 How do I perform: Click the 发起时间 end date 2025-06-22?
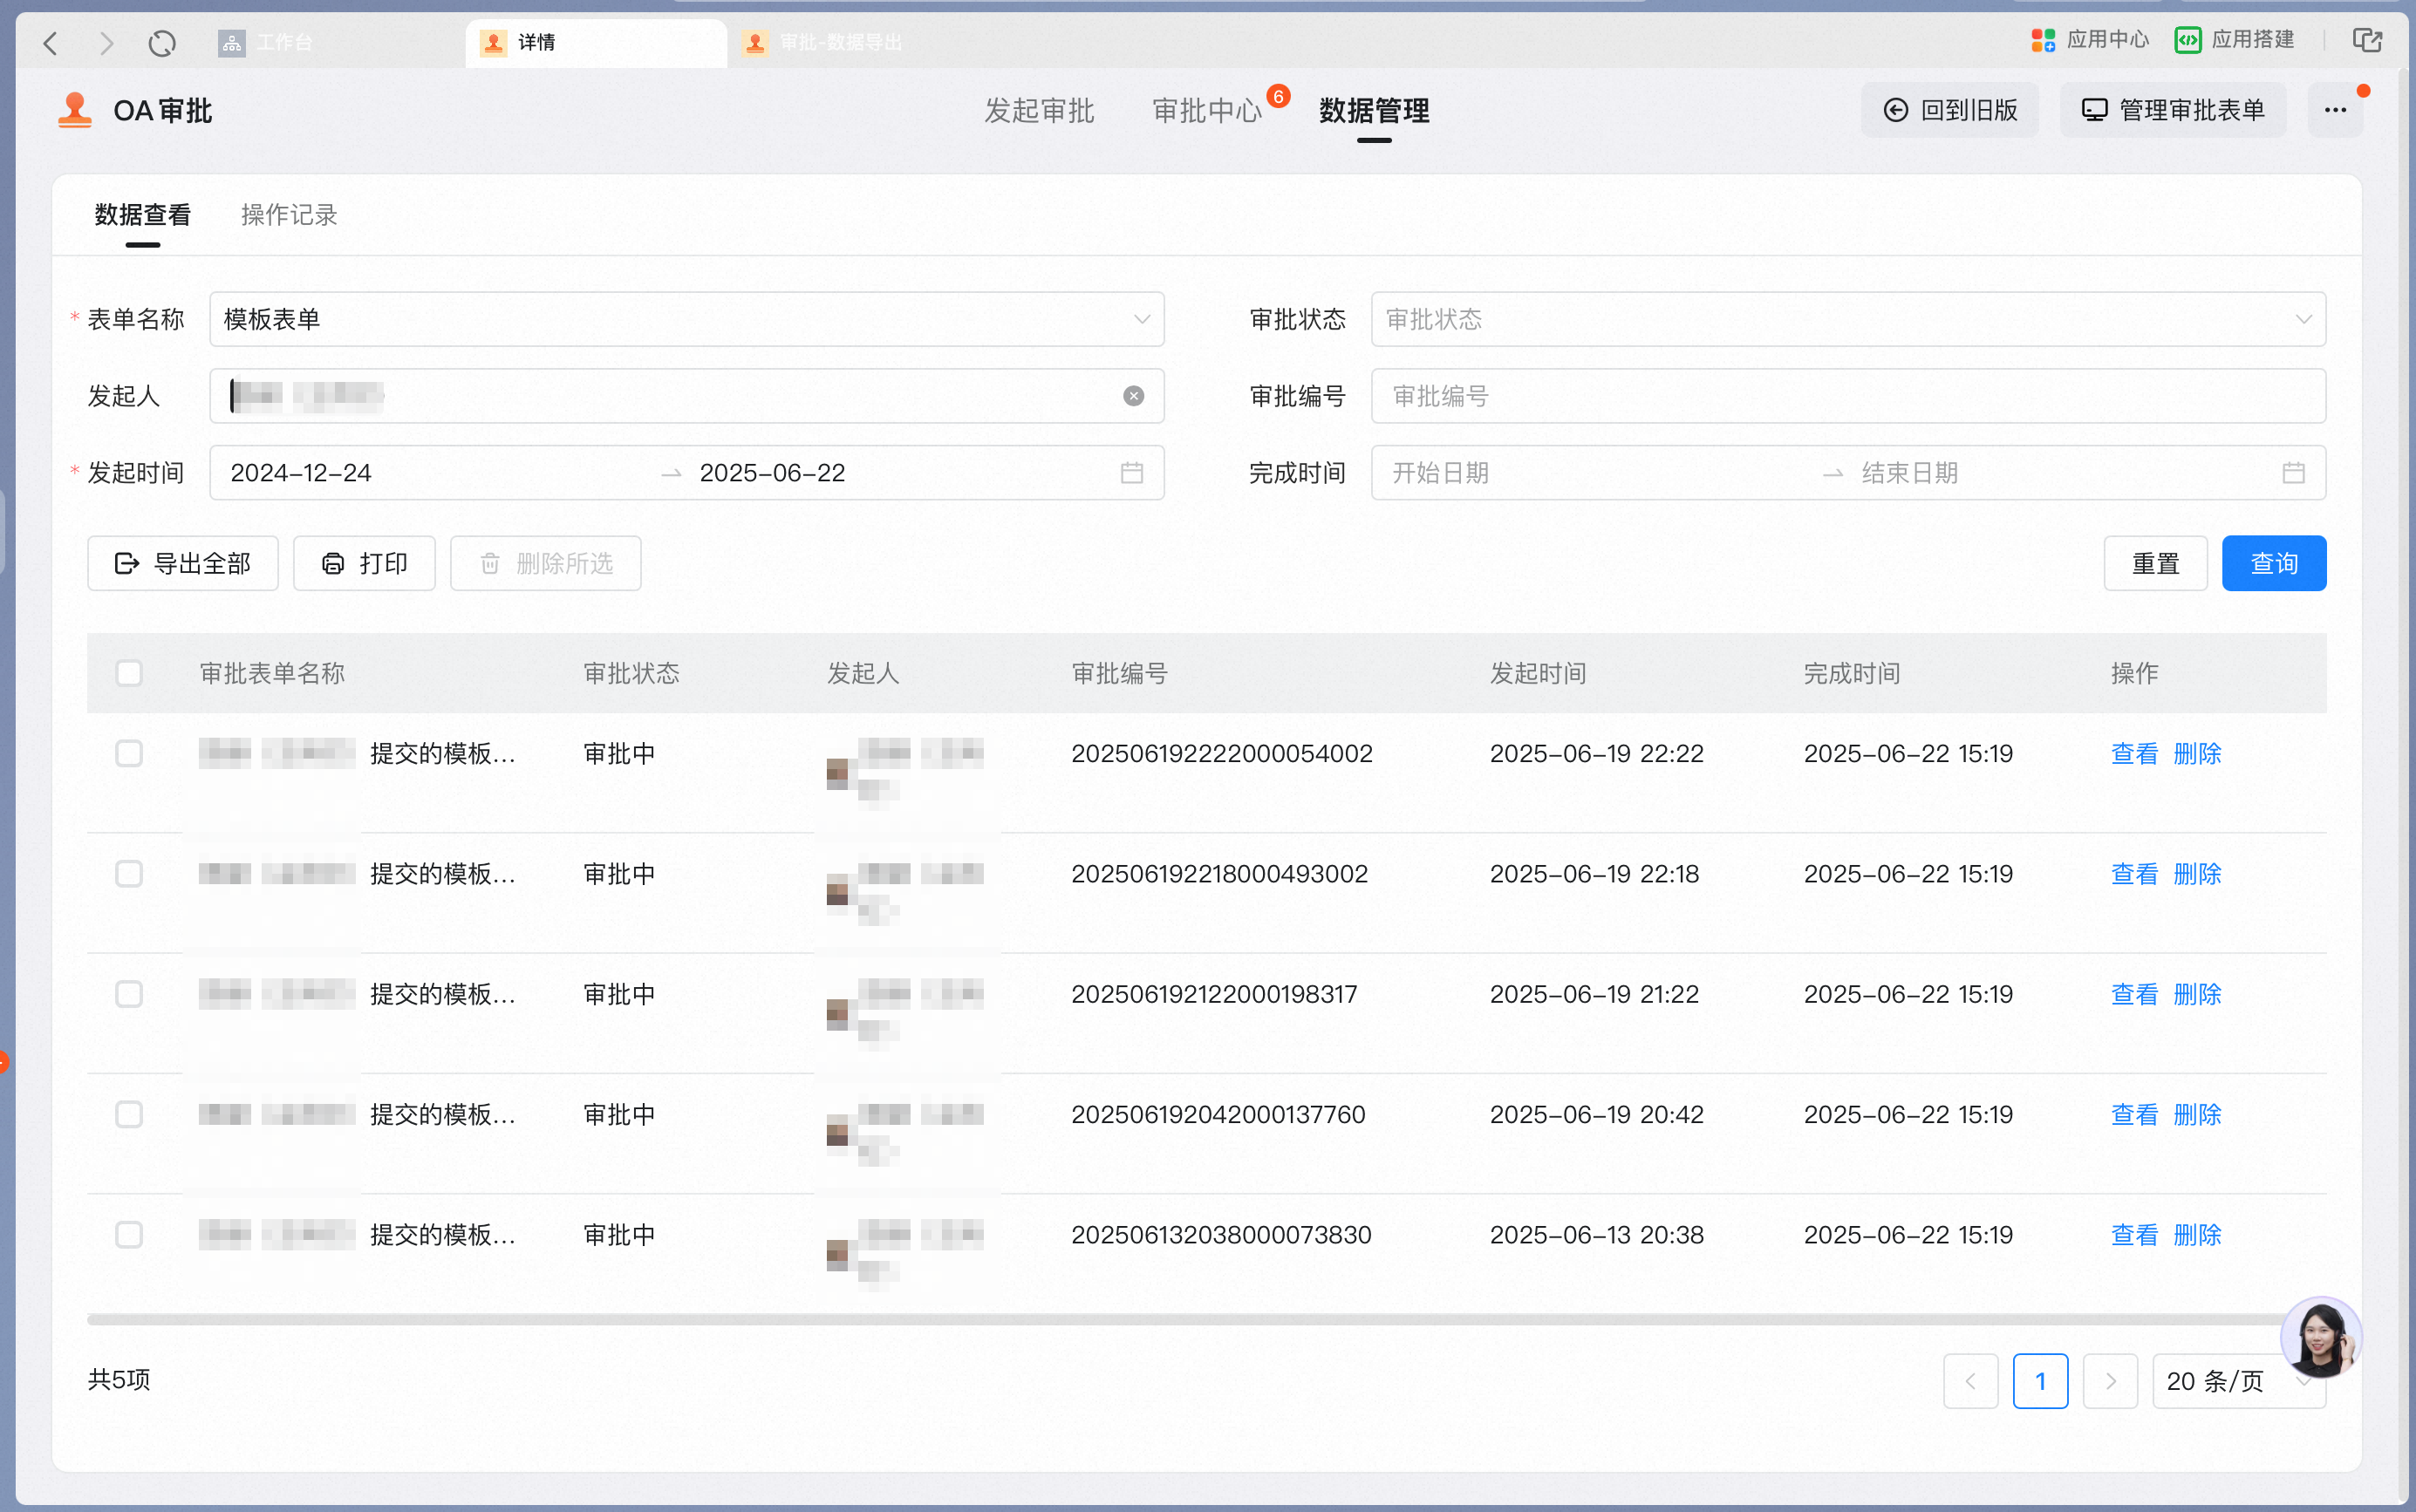coord(772,473)
